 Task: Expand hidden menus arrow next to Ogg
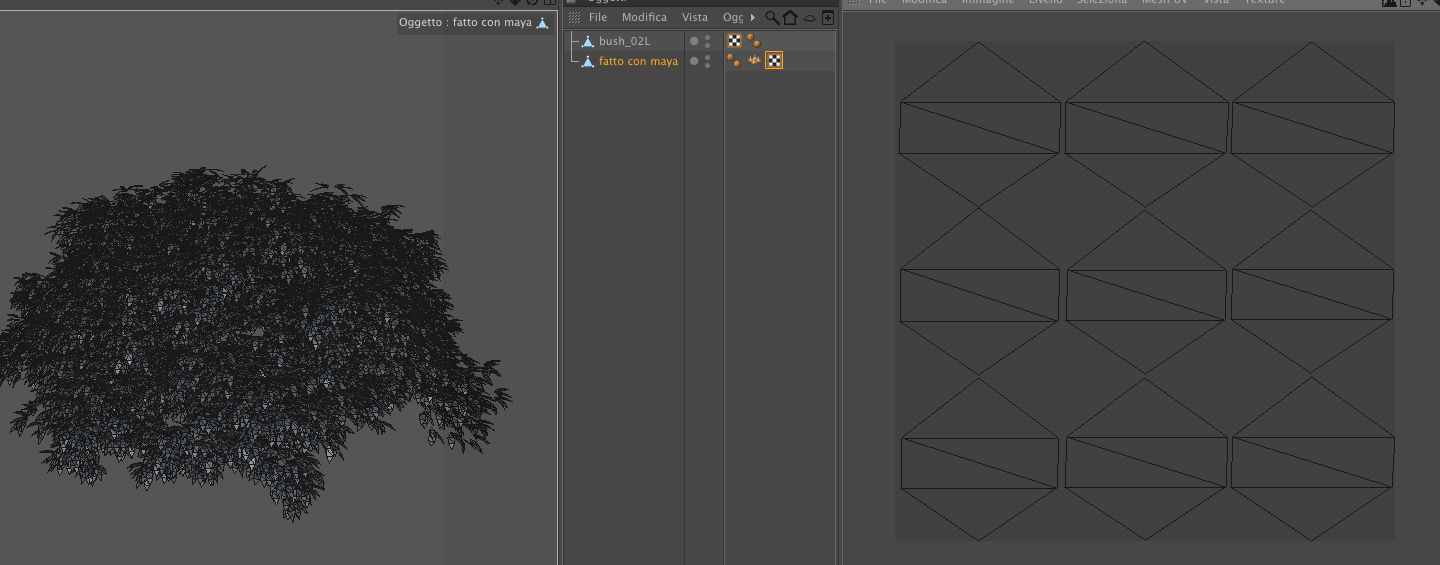(x=752, y=17)
